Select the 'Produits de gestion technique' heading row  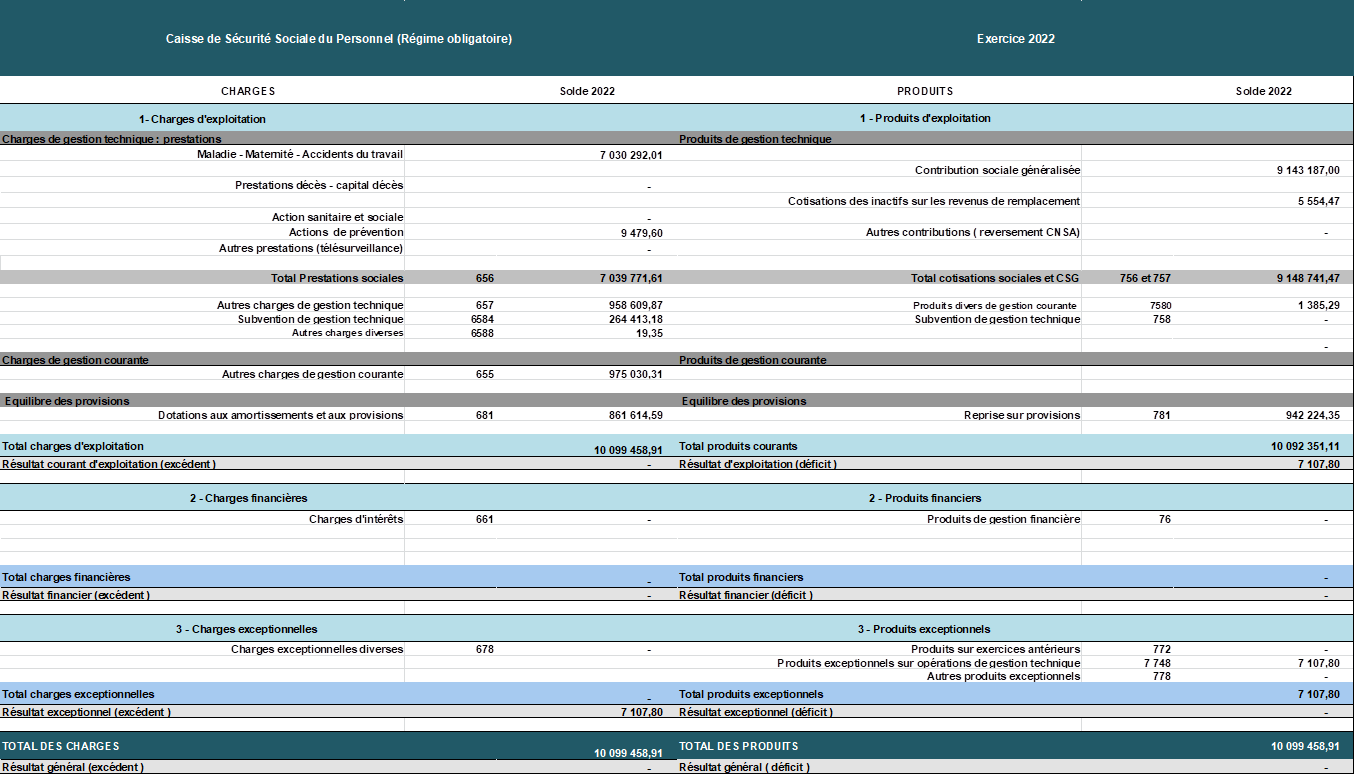click(x=755, y=139)
